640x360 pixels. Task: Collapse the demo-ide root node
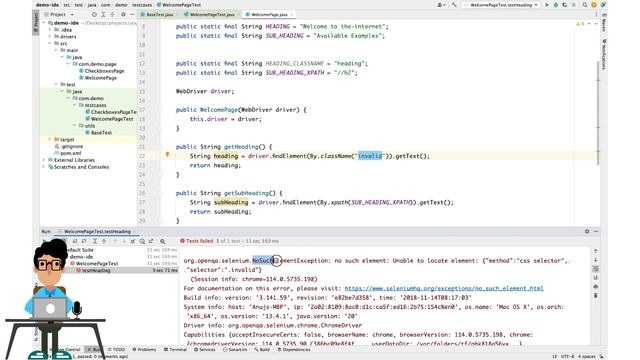click(x=44, y=23)
